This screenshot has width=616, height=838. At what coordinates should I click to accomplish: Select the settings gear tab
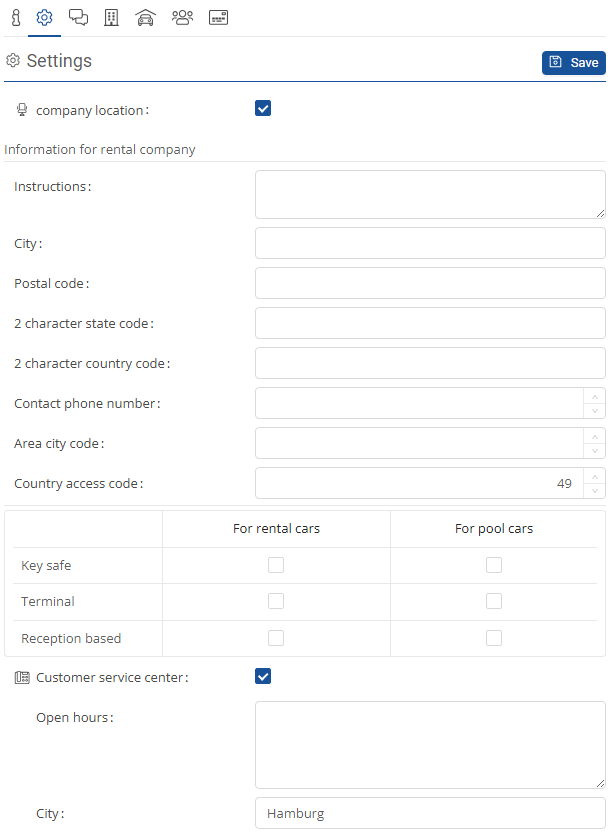coord(44,17)
